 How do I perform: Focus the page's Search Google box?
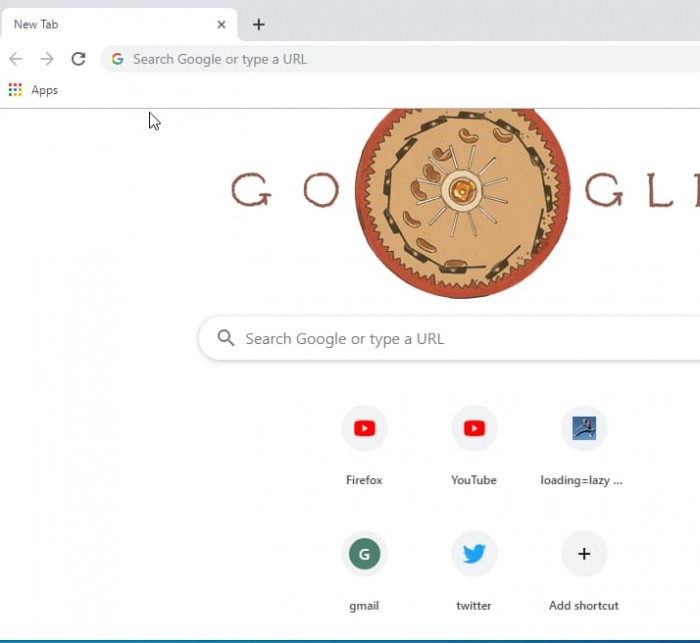click(x=449, y=338)
